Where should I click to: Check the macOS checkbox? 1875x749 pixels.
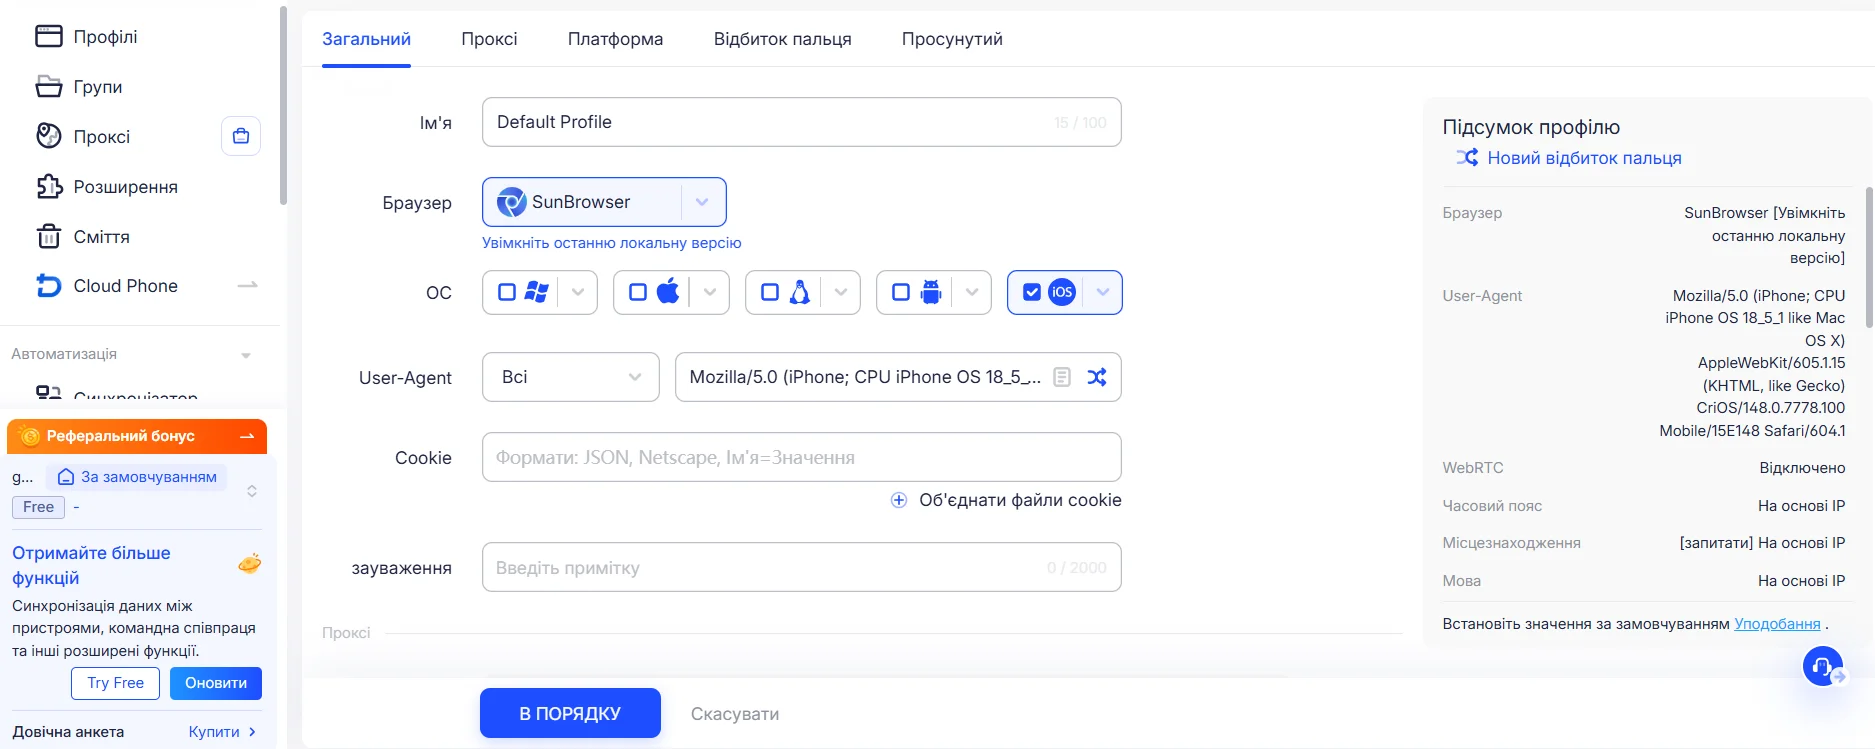638,292
